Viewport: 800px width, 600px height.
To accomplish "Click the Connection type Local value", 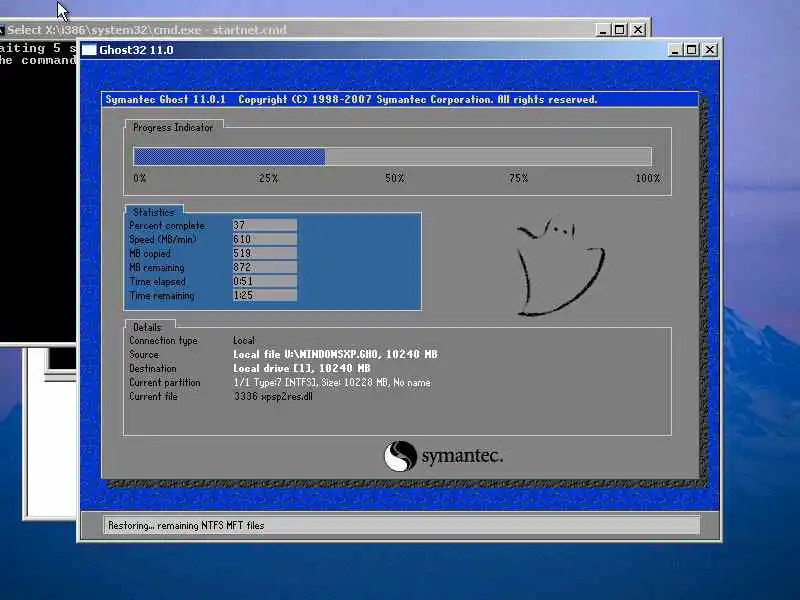I will (244, 340).
